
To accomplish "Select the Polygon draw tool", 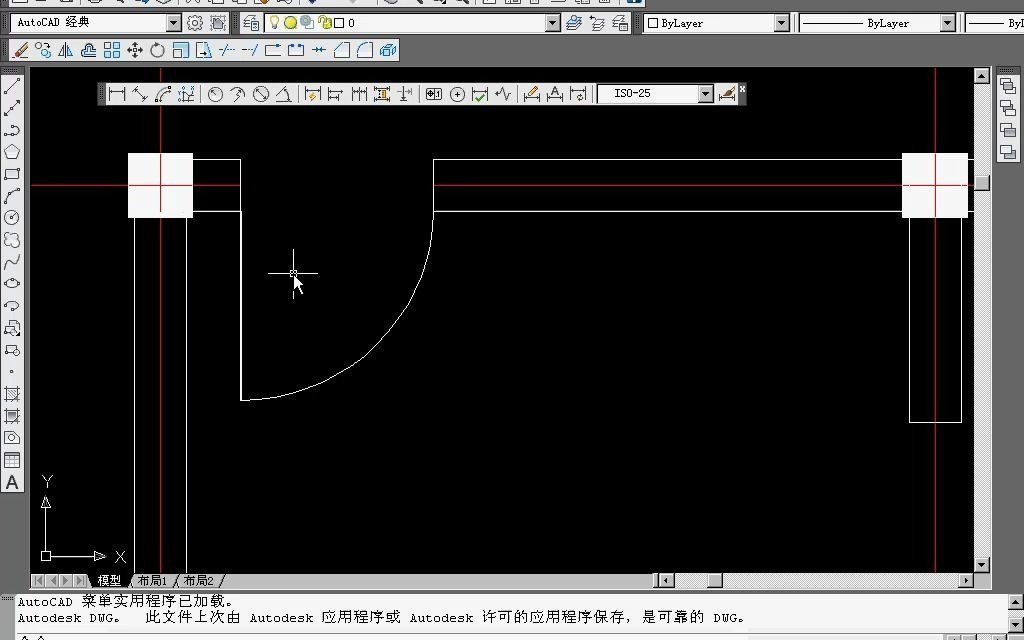I will (x=12, y=152).
